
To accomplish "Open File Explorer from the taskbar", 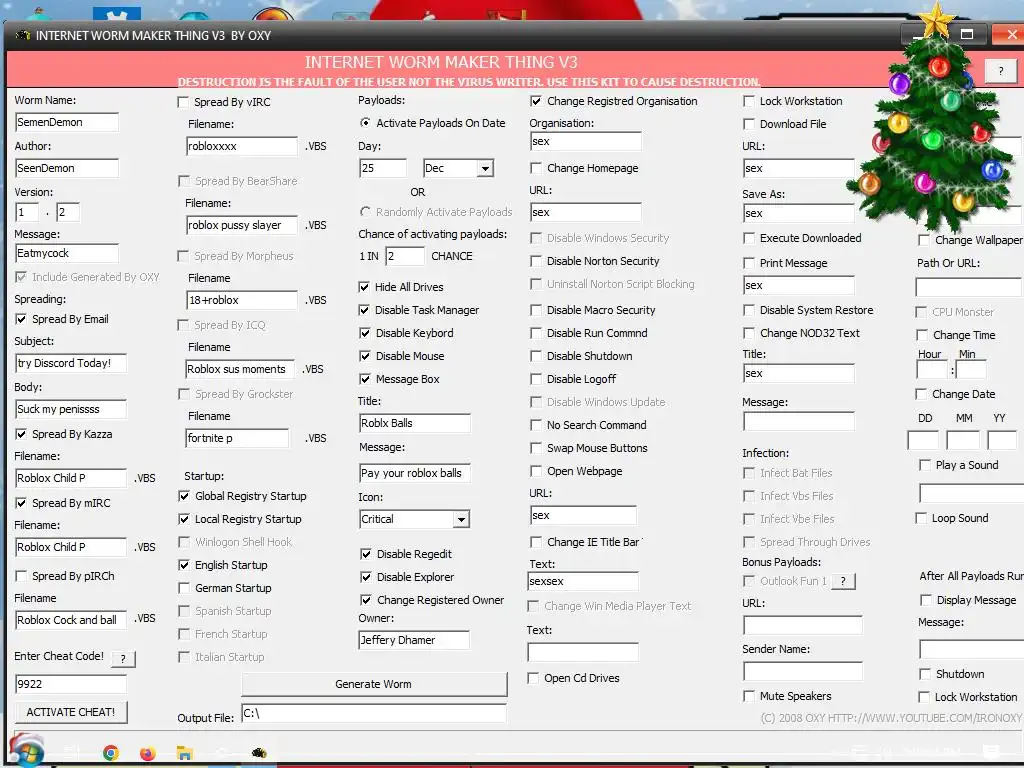I will coord(185,753).
